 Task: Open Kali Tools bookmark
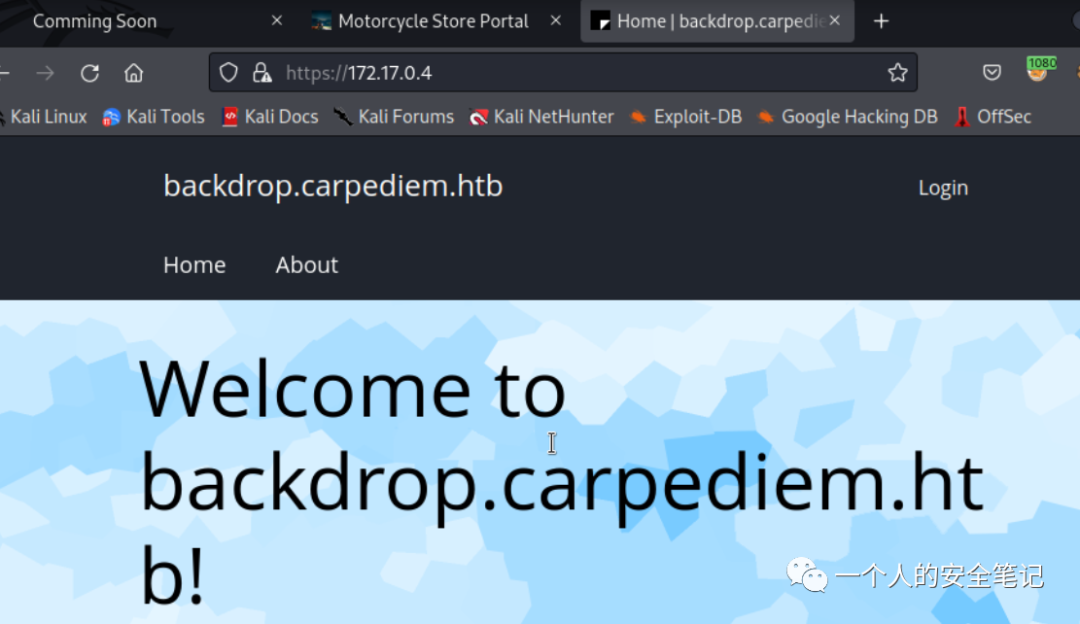[154, 116]
